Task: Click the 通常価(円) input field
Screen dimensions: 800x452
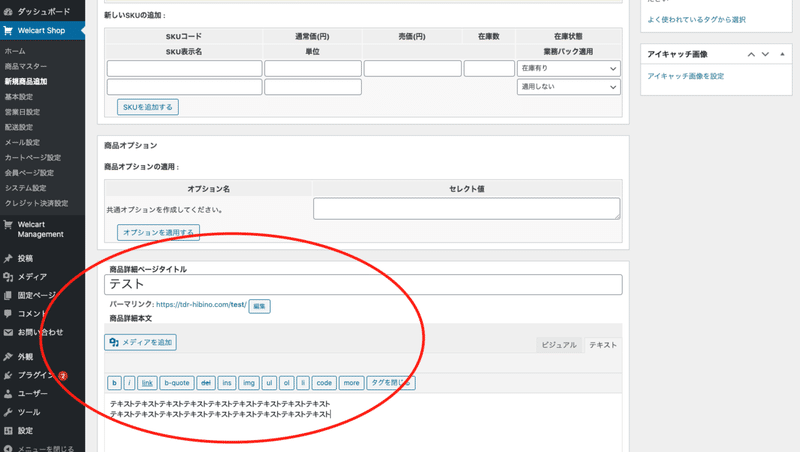Action: (313, 68)
